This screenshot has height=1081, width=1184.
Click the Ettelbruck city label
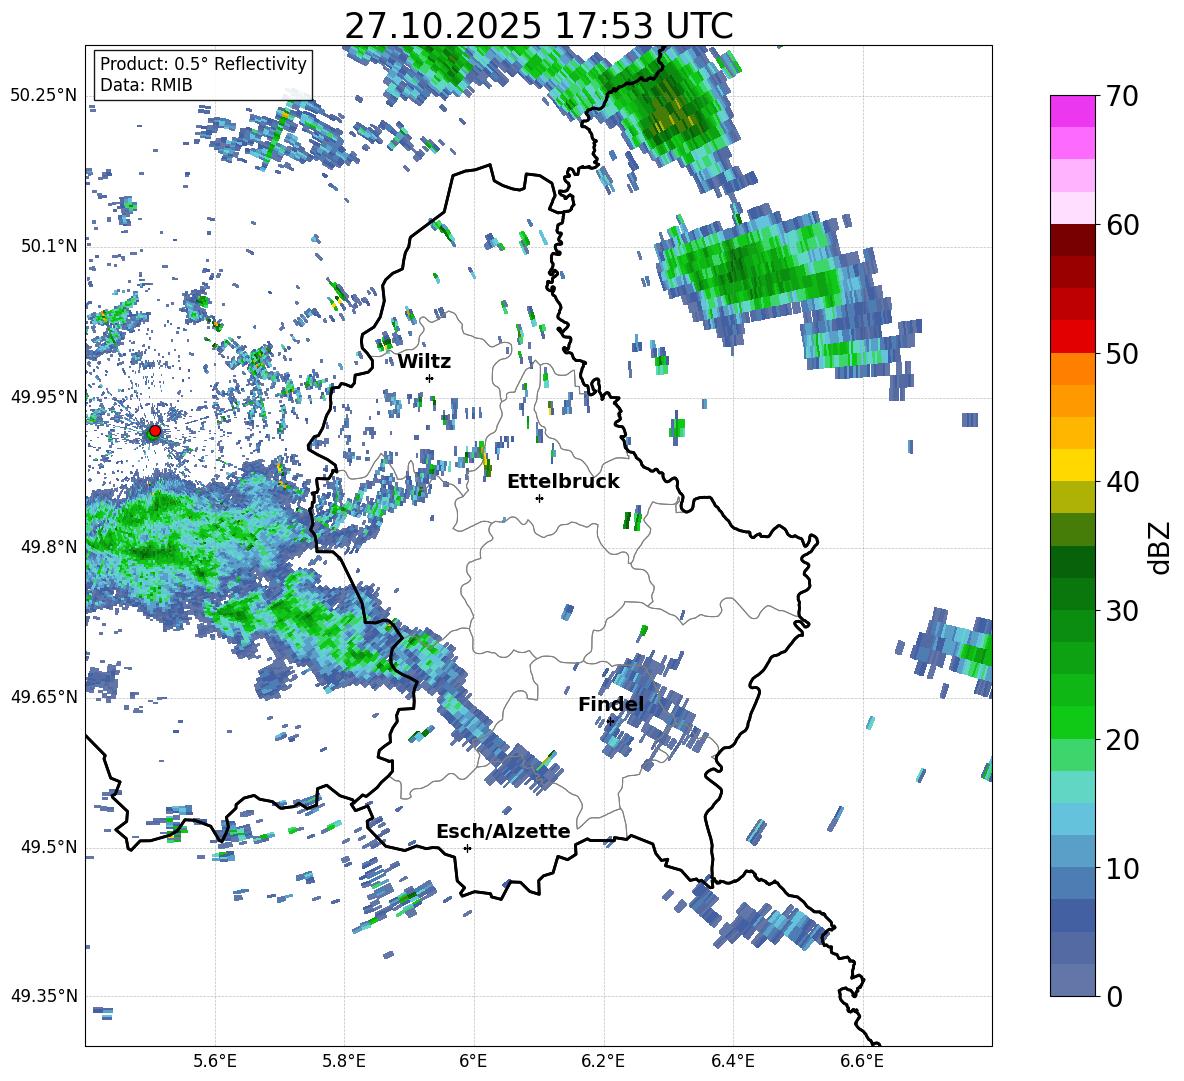(563, 482)
